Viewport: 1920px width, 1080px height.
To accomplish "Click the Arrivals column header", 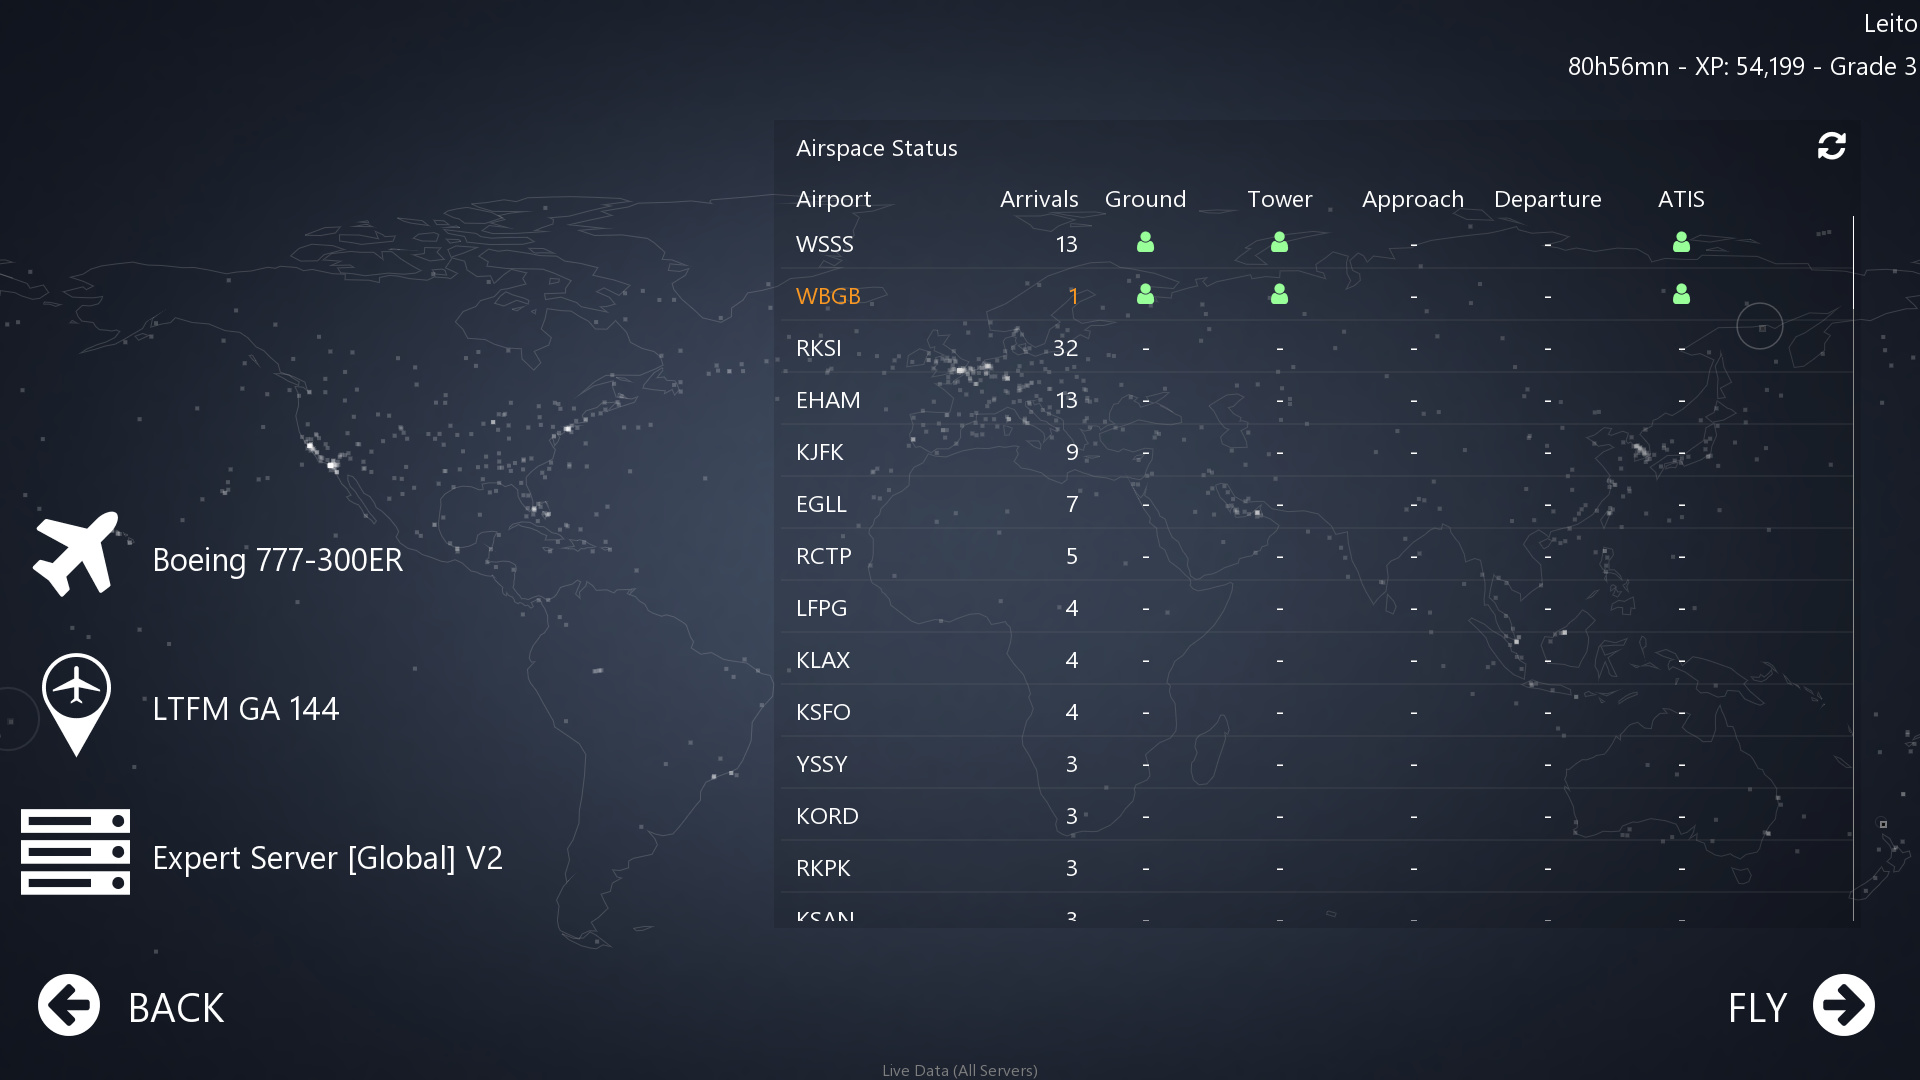I will 1038,199.
